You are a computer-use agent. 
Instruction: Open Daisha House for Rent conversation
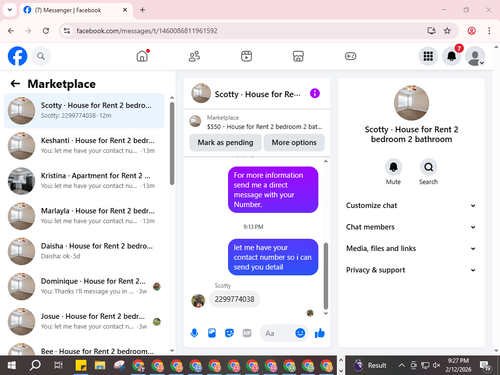pyautogui.click(x=84, y=251)
